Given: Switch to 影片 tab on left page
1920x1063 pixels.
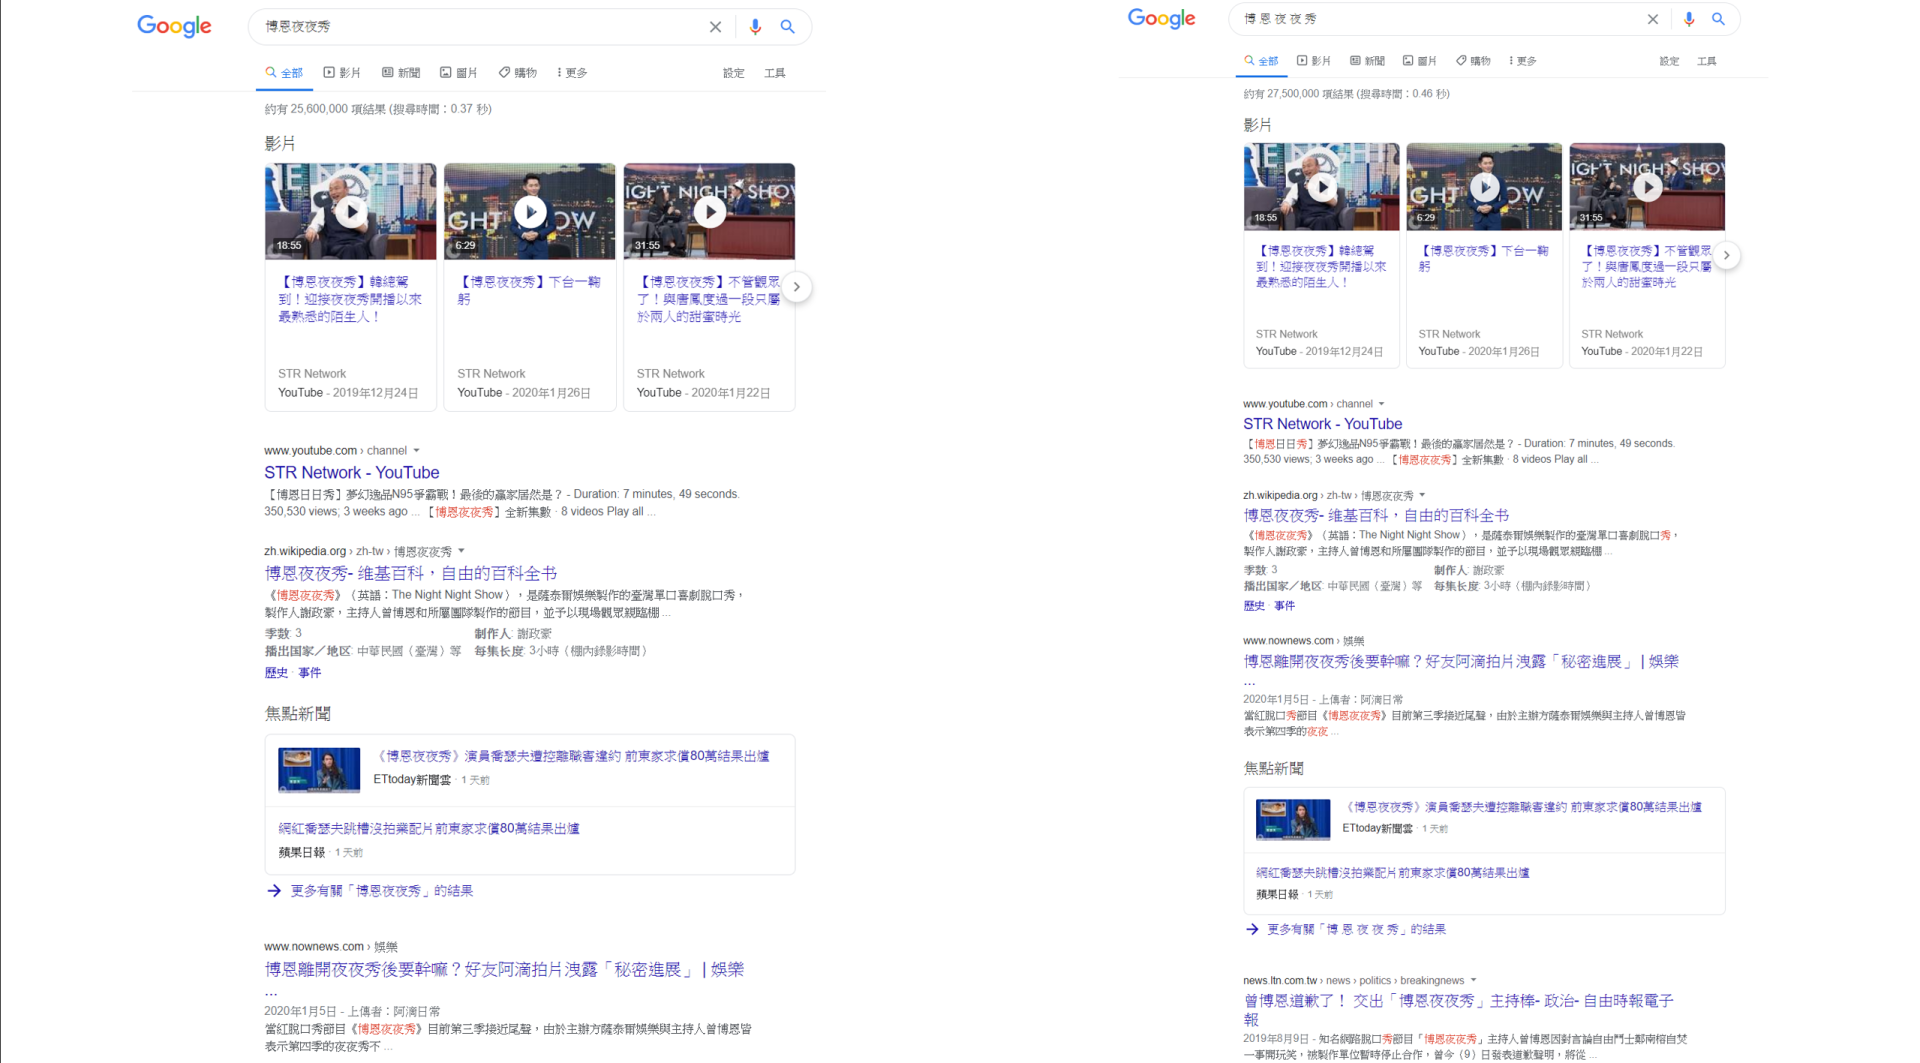Looking at the screenshot, I should pyautogui.click(x=342, y=73).
